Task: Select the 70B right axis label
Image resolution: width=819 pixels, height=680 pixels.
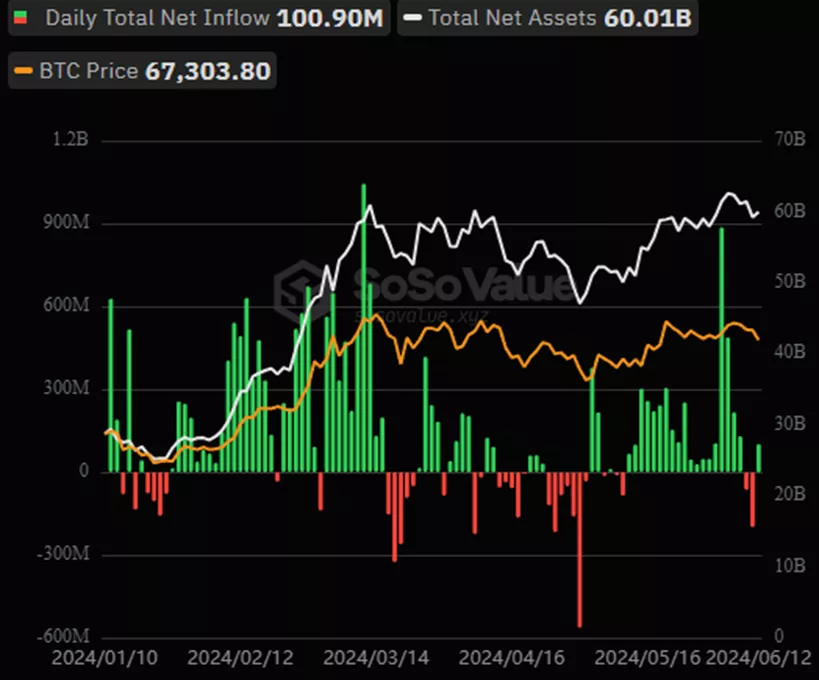Action: 790,140
